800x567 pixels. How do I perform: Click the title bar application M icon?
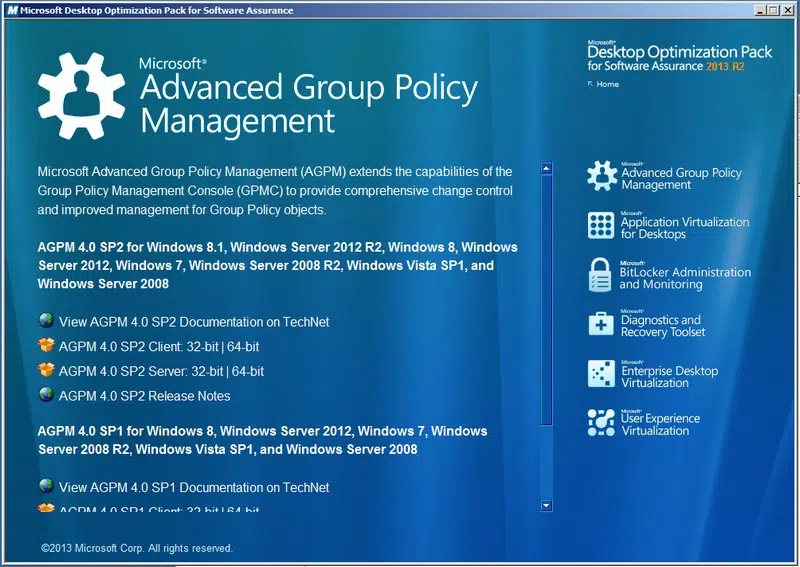[12, 10]
